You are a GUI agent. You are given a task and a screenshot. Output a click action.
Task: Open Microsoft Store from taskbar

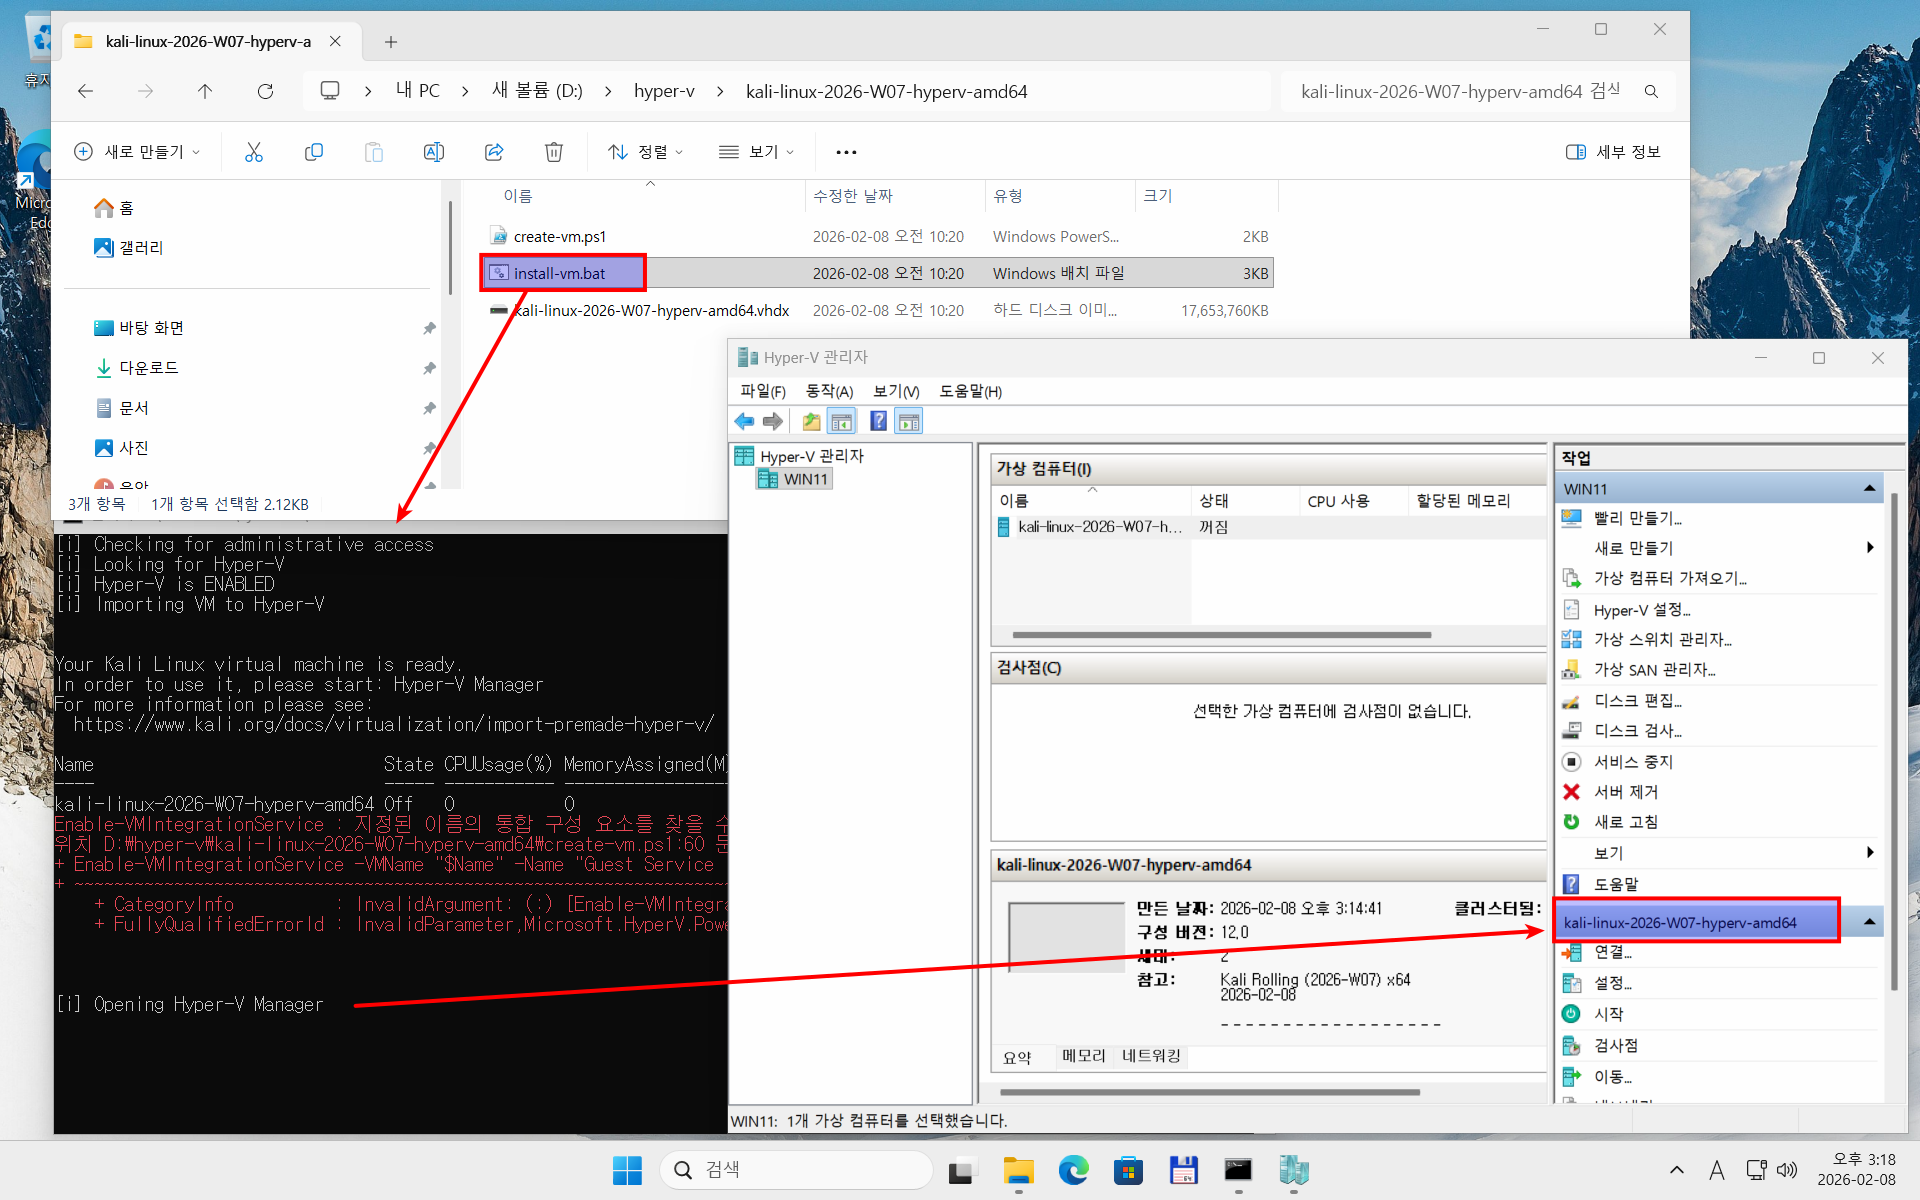tap(1128, 1170)
